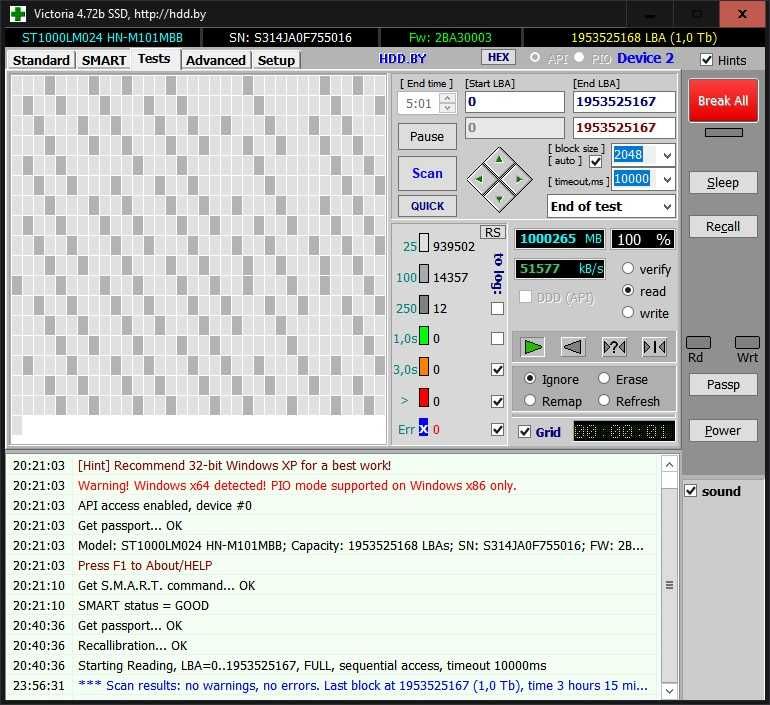770x705 pixels.
Task: Click the End time stepper arrows
Action: coord(447,103)
